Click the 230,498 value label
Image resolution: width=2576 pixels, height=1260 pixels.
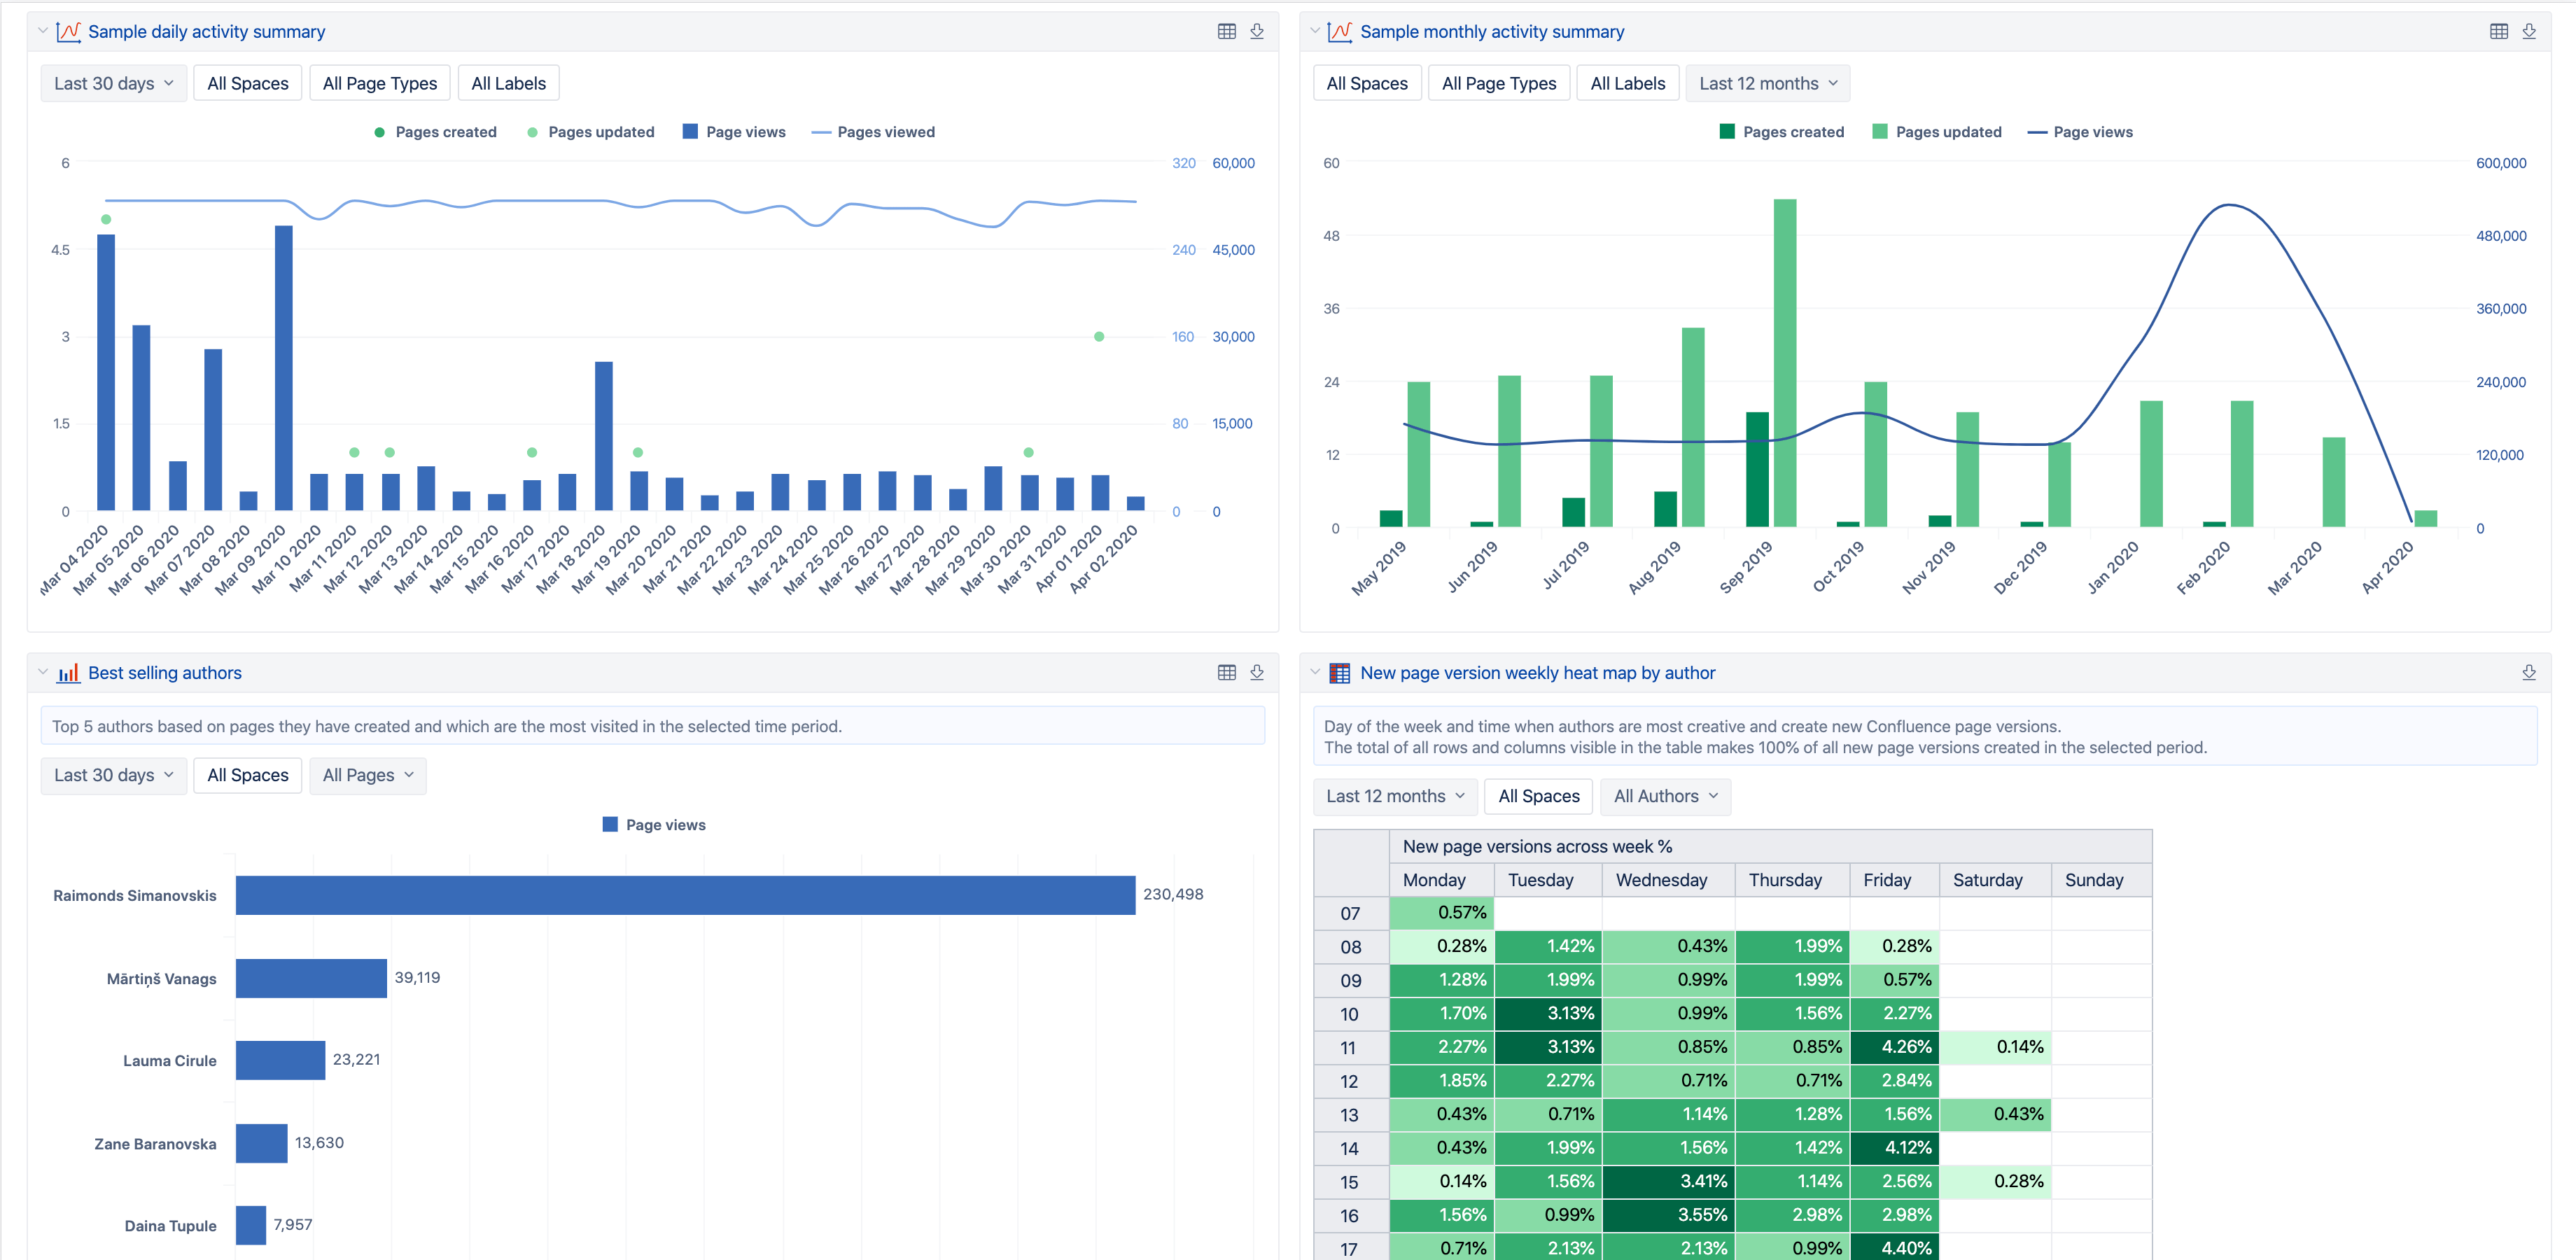click(1174, 894)
